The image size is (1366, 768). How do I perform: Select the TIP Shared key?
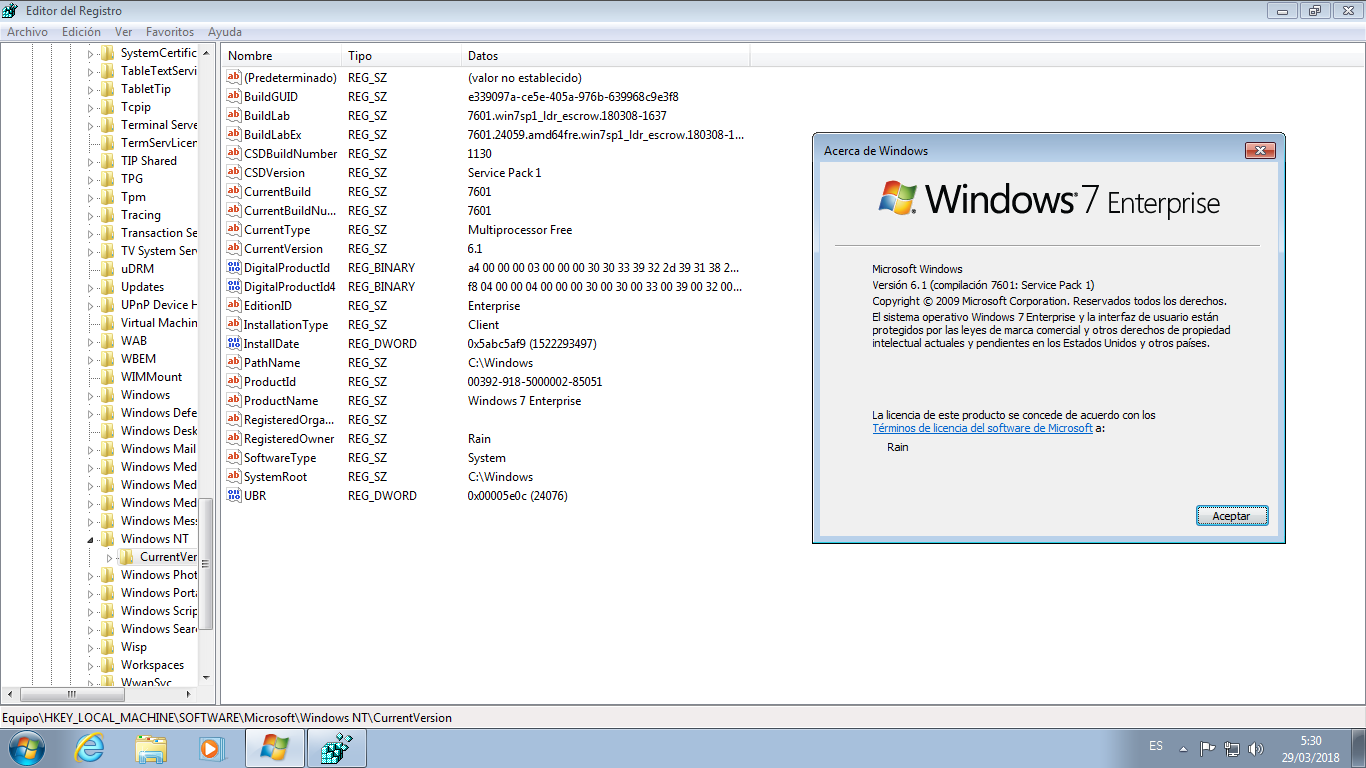[x=149, y=161]
